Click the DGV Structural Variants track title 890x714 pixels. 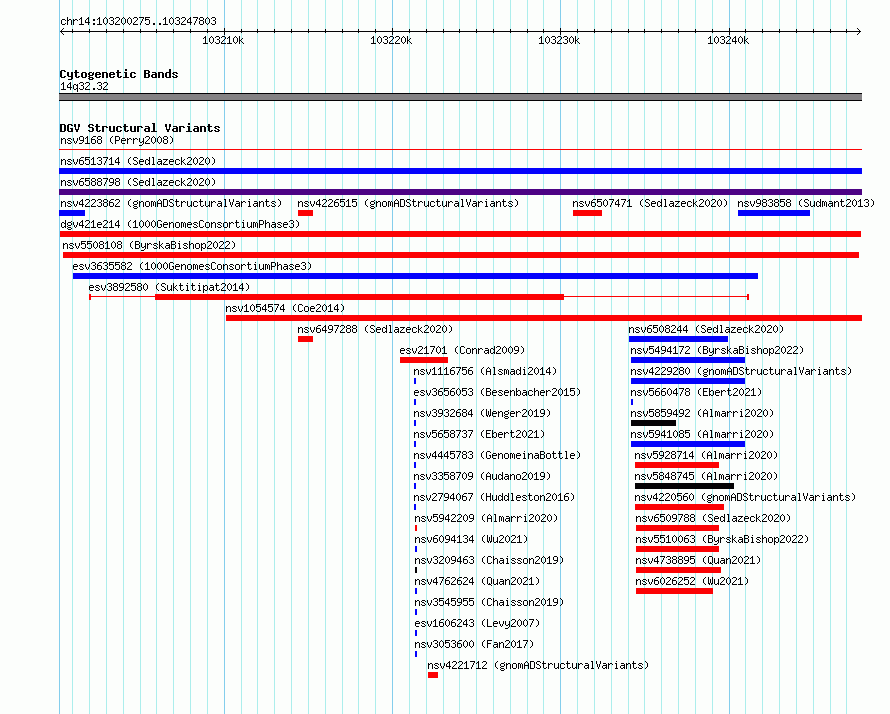tap(140, 128)
